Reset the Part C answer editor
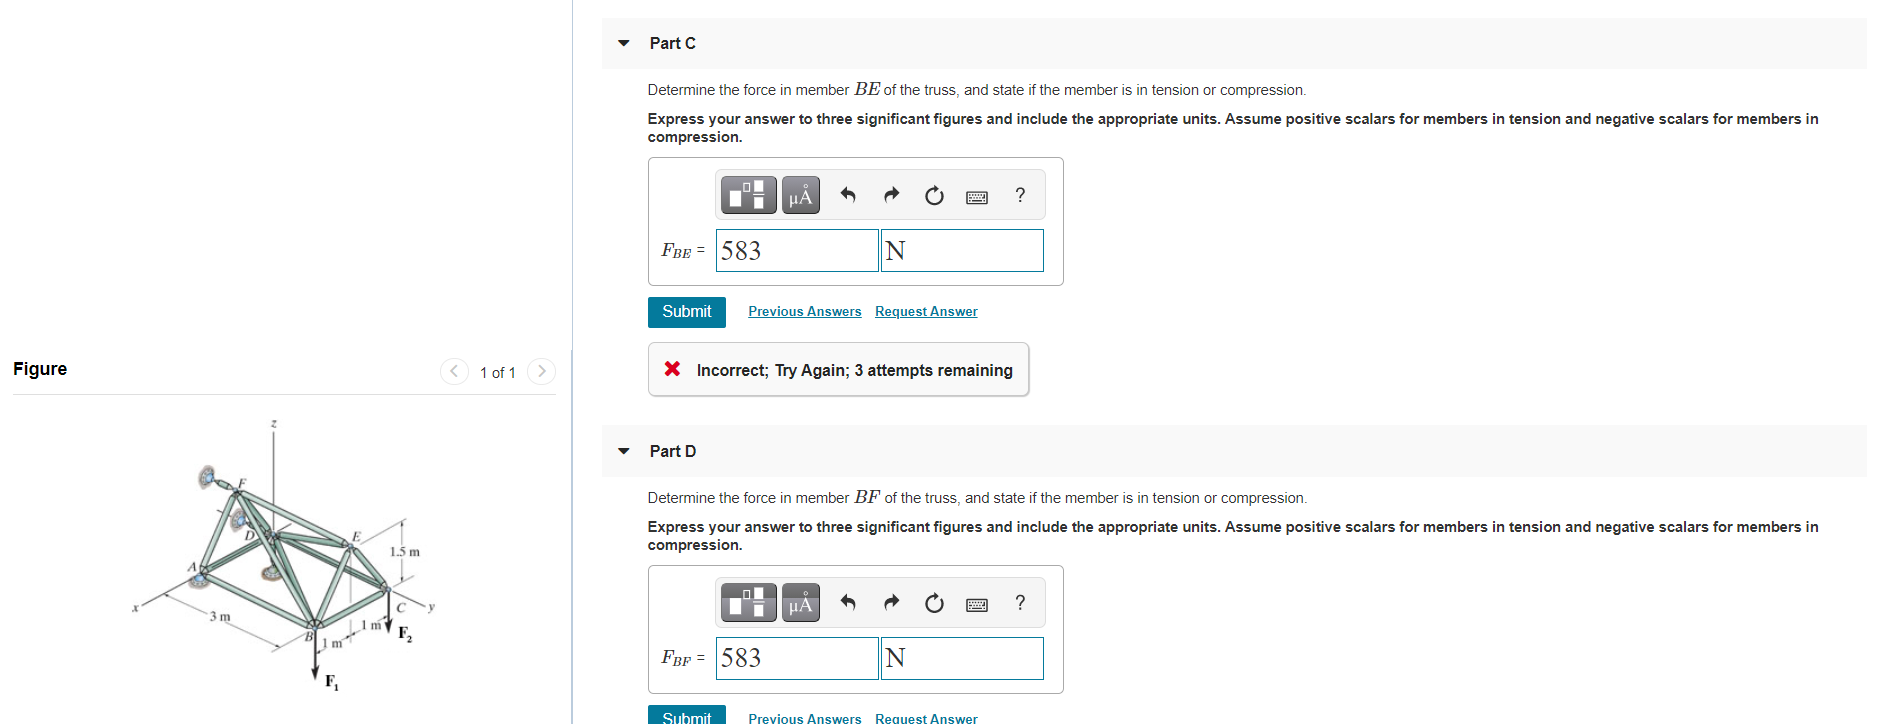Screen dimensions: 1891x724 point(933,195)
